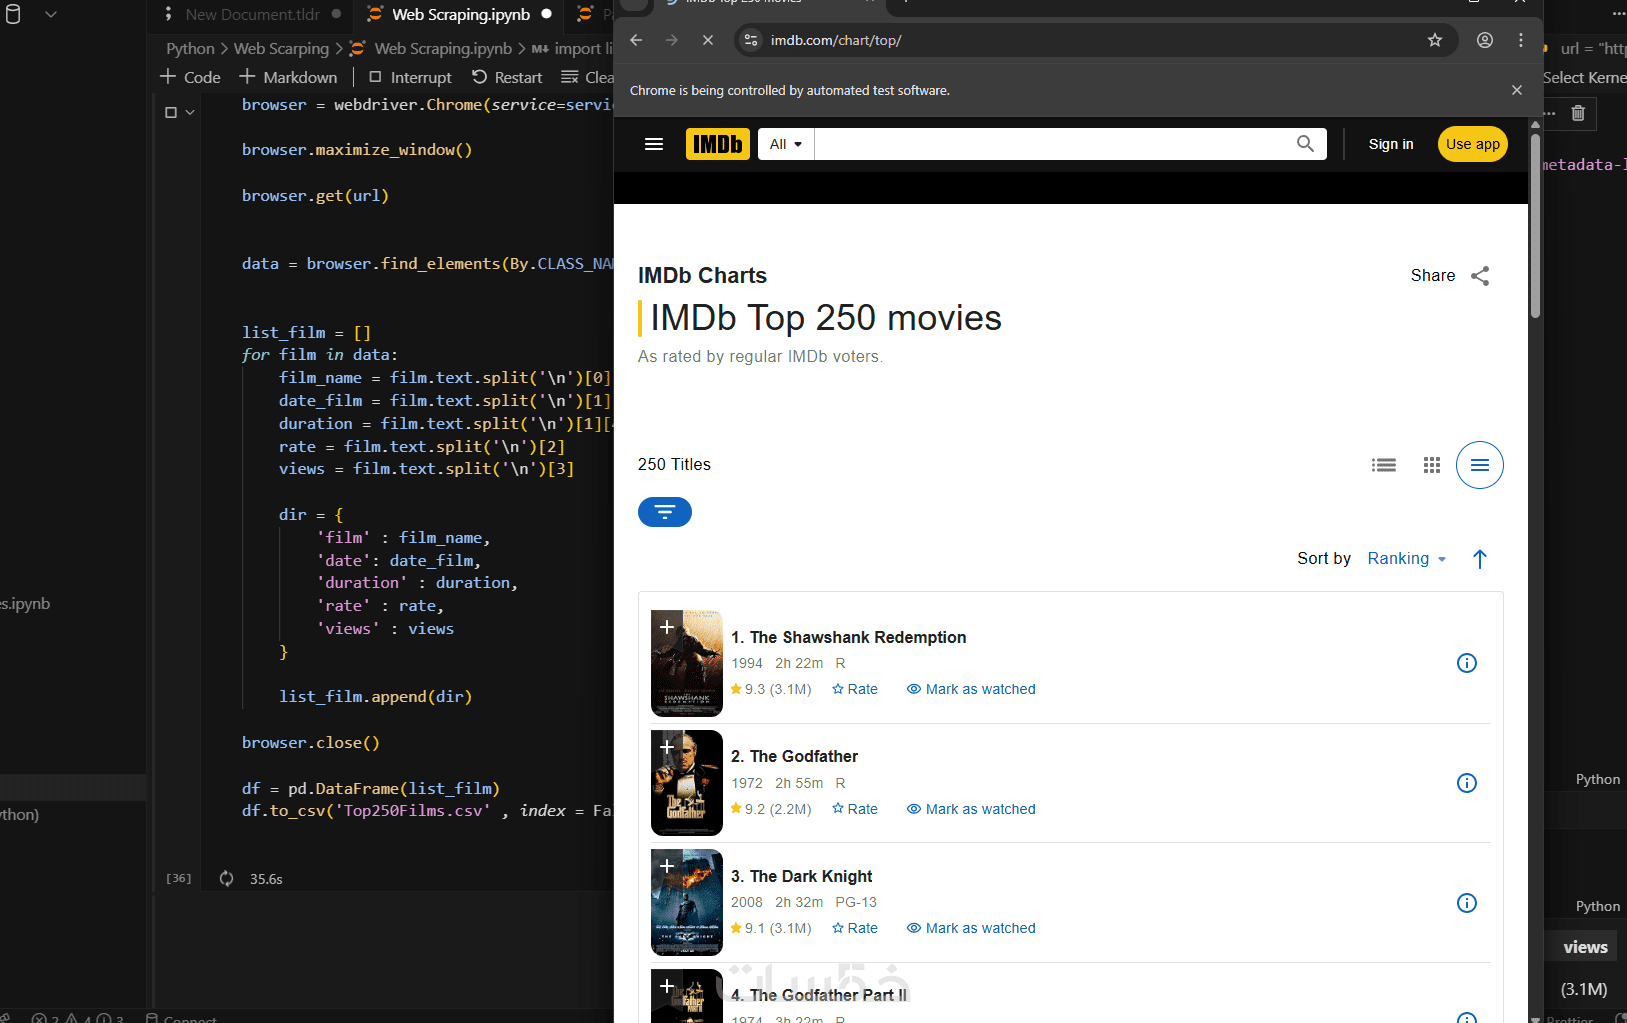The height and width of the screenshot is (1023, 1627).
Task: Show info for The Dark Knight
Action: [1467, 903]
